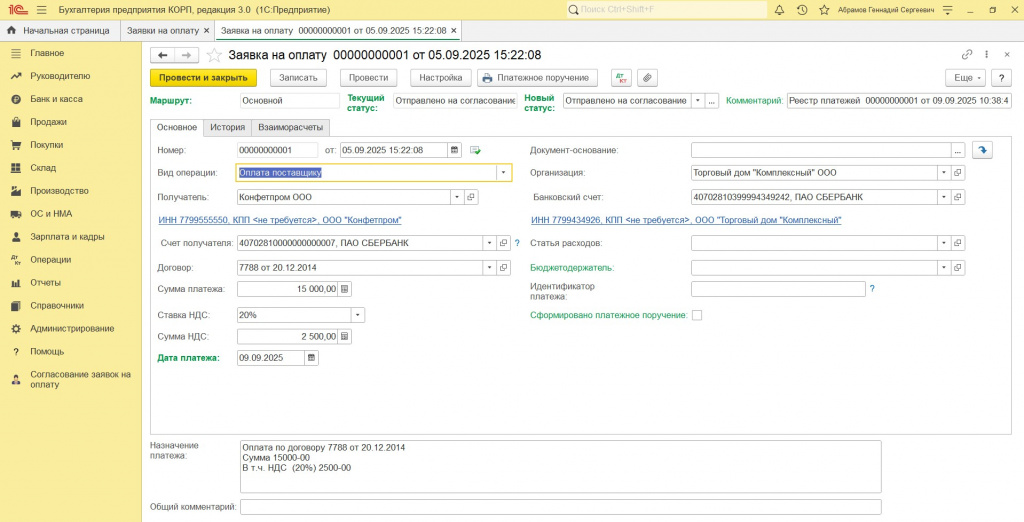
Task: Show help for Счет получателя
Action: [517, 243]
